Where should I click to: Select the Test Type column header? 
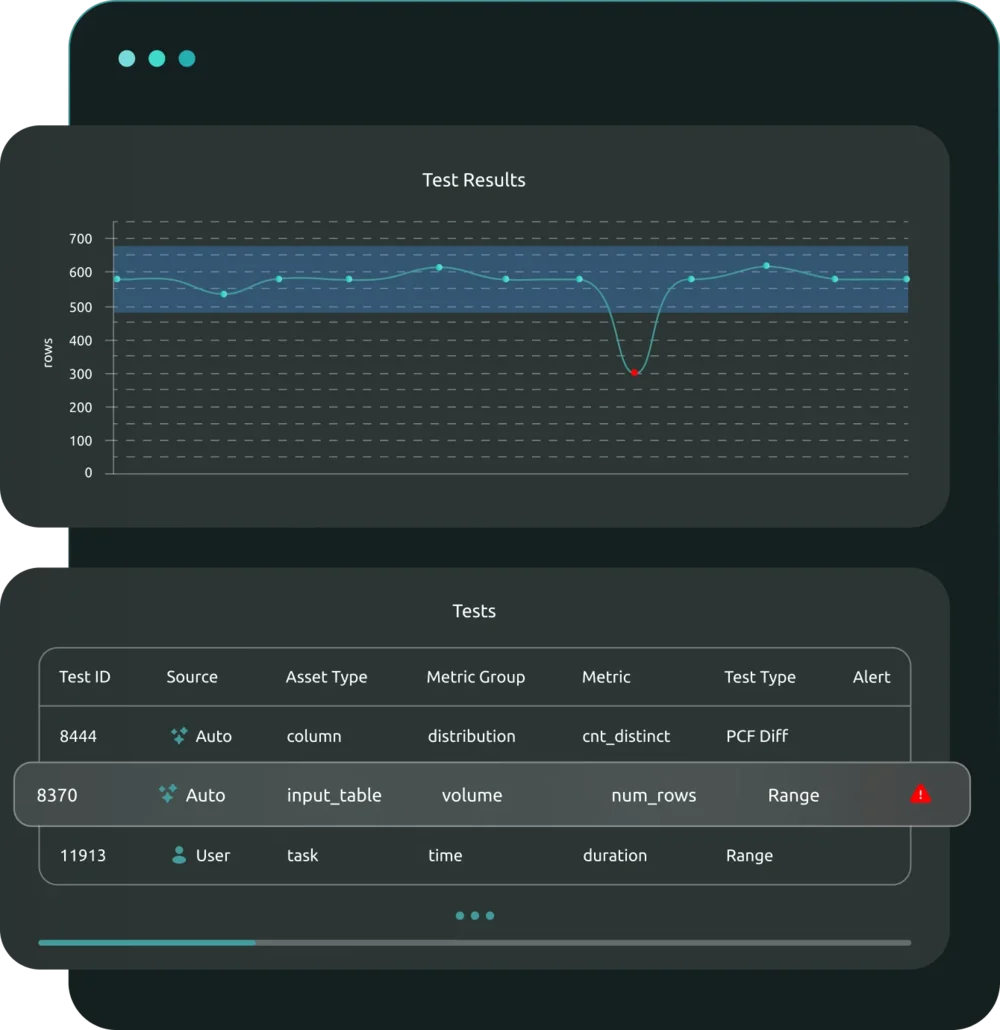(759, 677)
